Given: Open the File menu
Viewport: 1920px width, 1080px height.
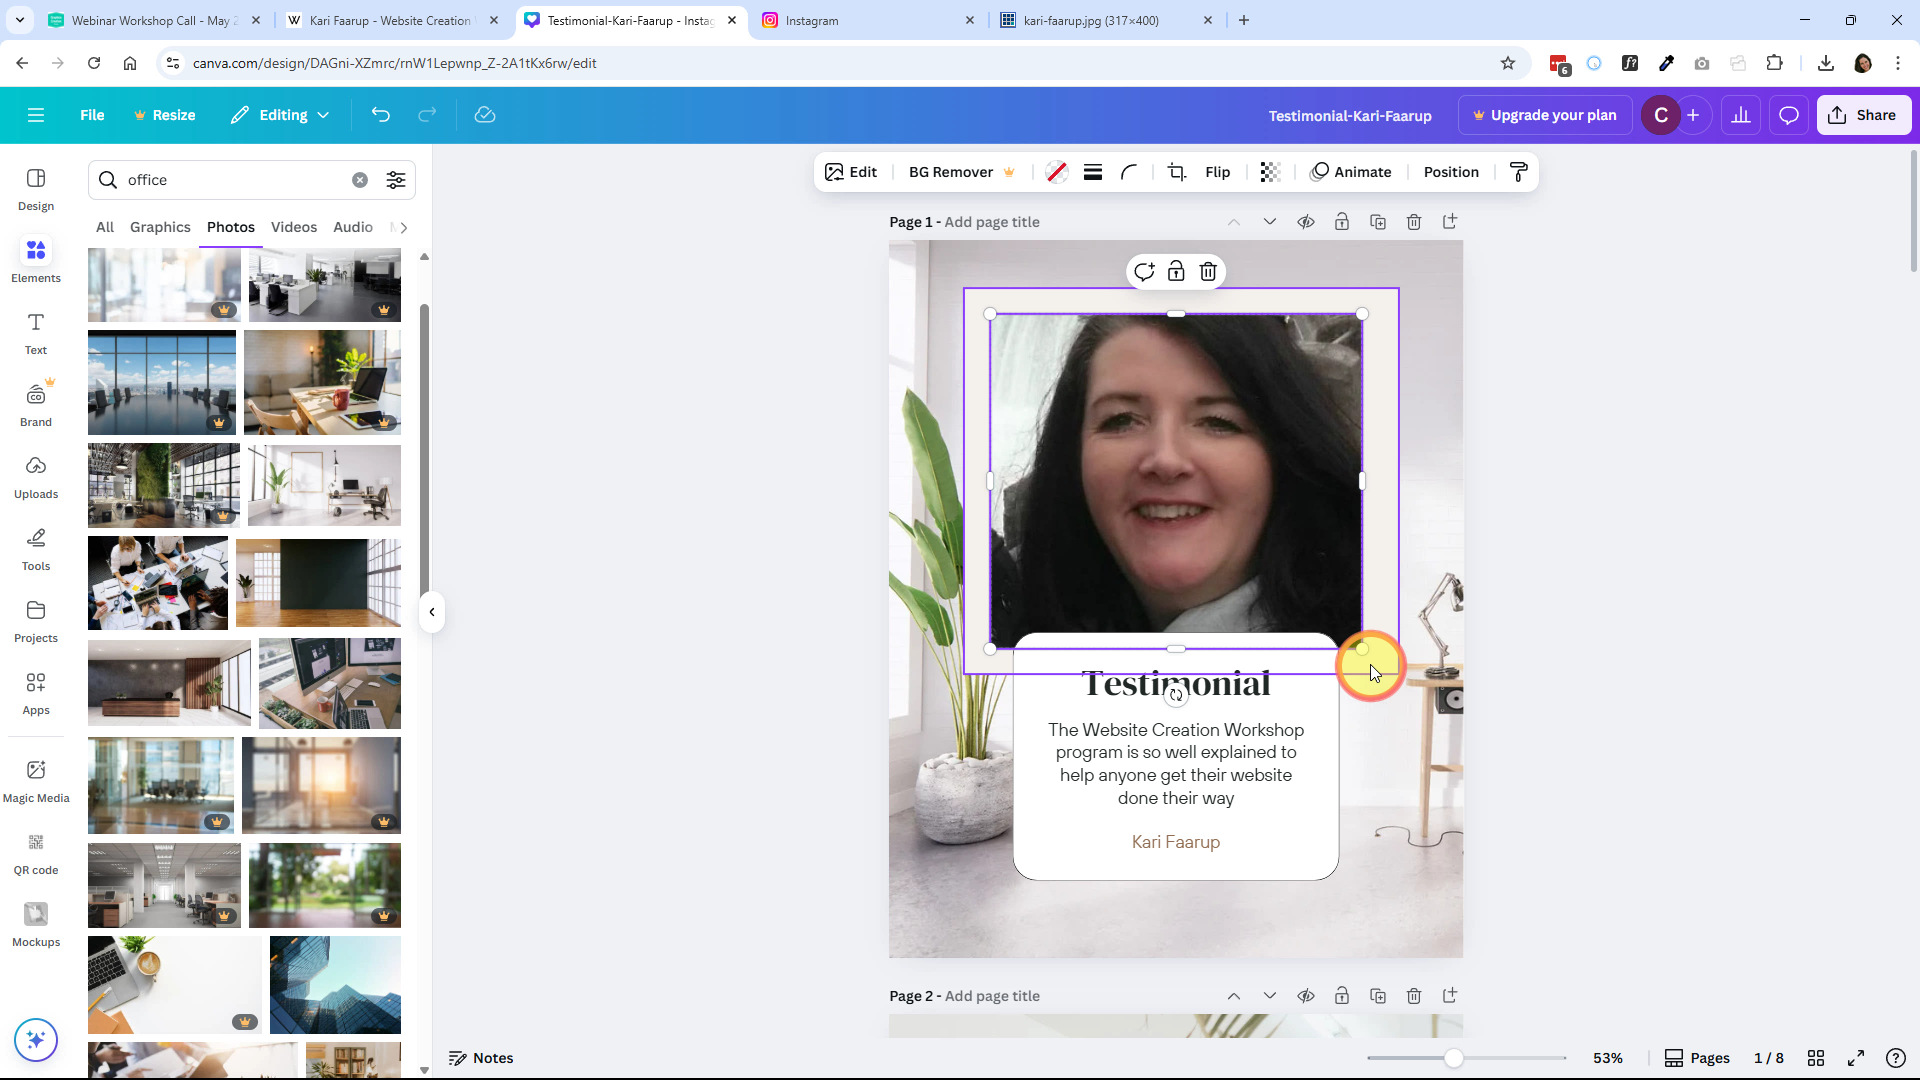Looking at the screenshot, I should coord(92,115).
